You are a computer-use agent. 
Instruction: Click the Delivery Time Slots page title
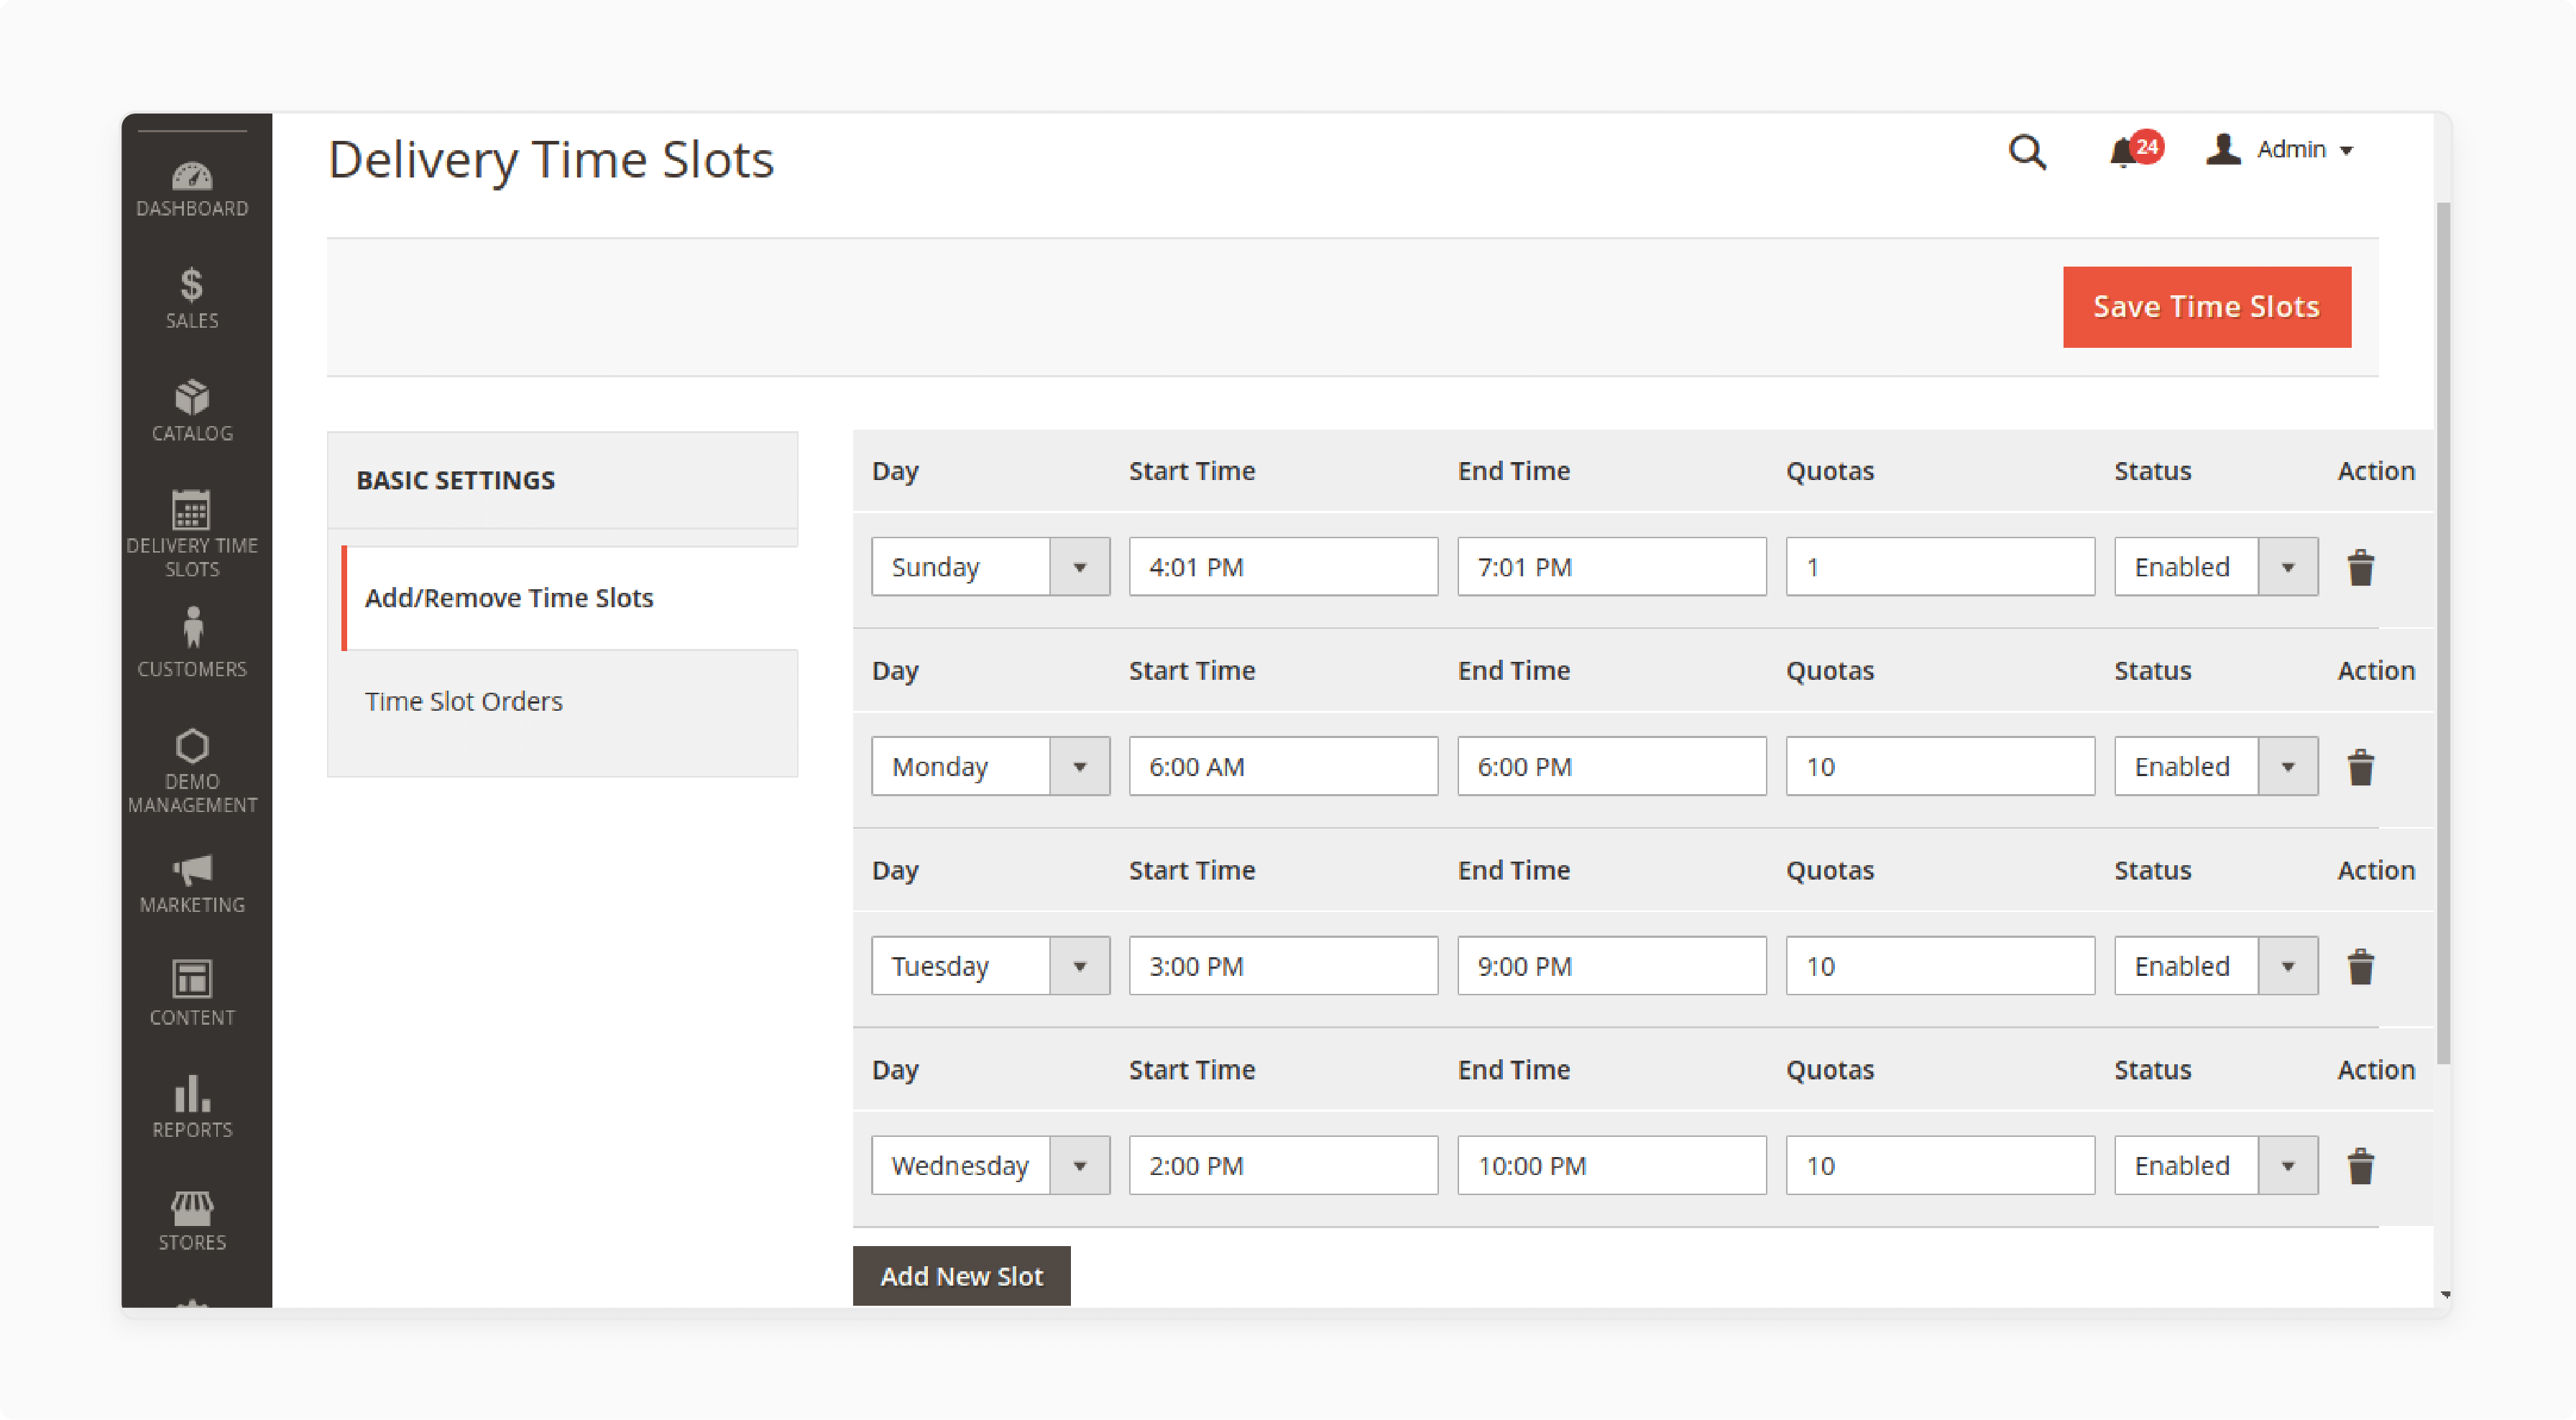(551, 160)
